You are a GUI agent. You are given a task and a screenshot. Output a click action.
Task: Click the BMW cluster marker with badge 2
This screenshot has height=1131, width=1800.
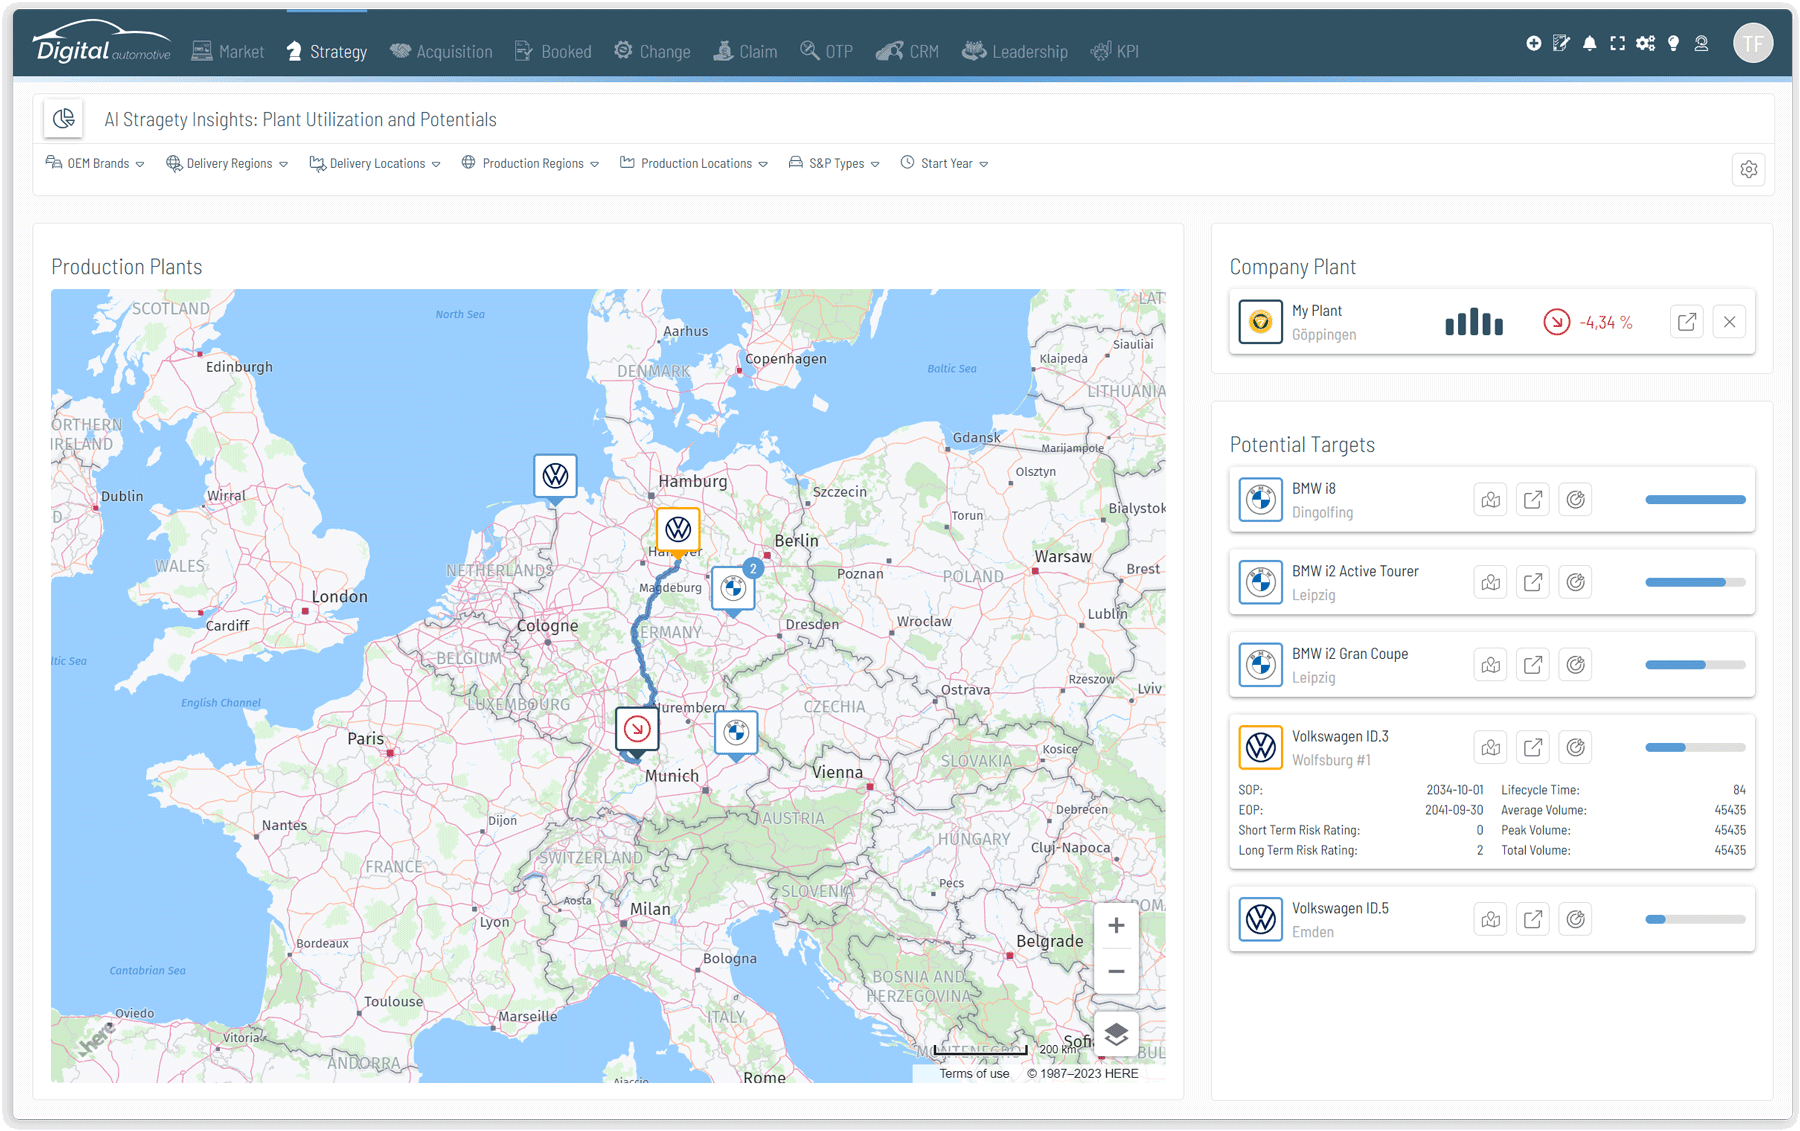(735, 589)
